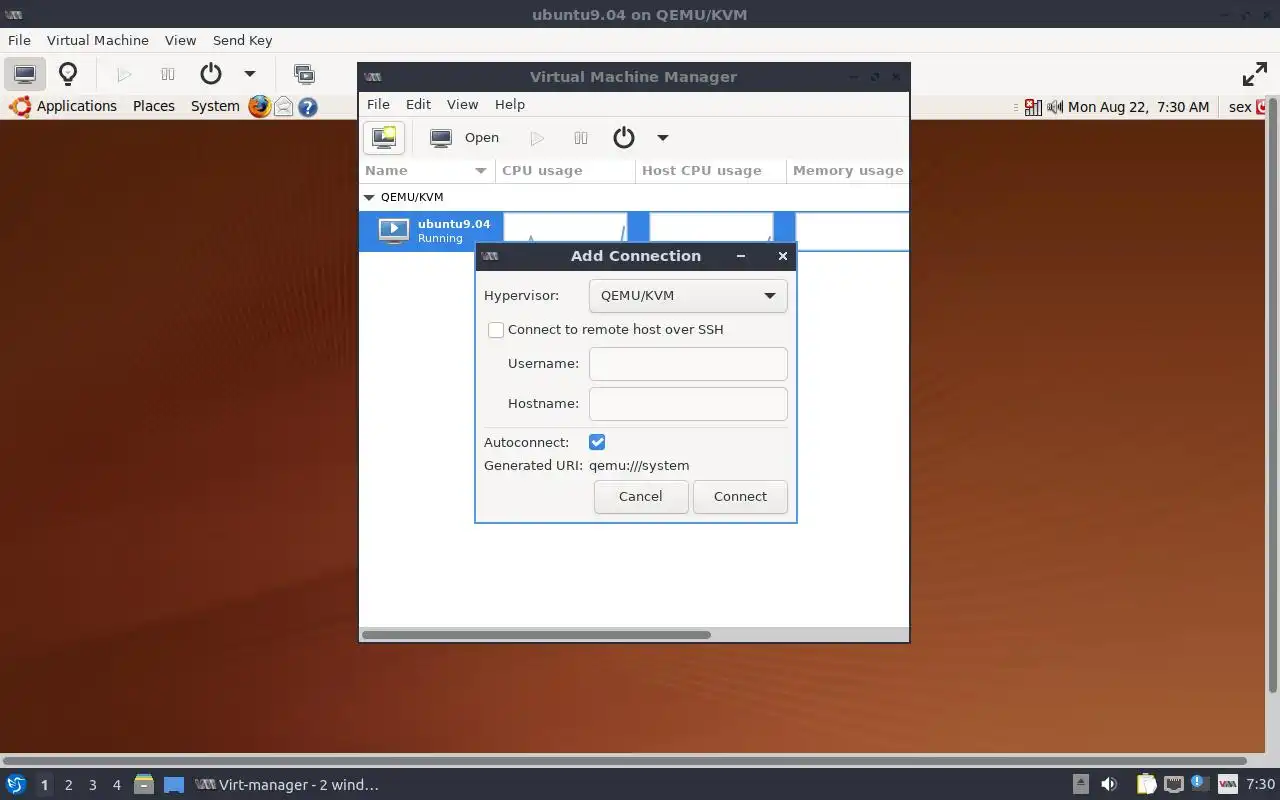Uncheck the Autoconnect checkbox

pyautogui.click(x=597, y=442)
